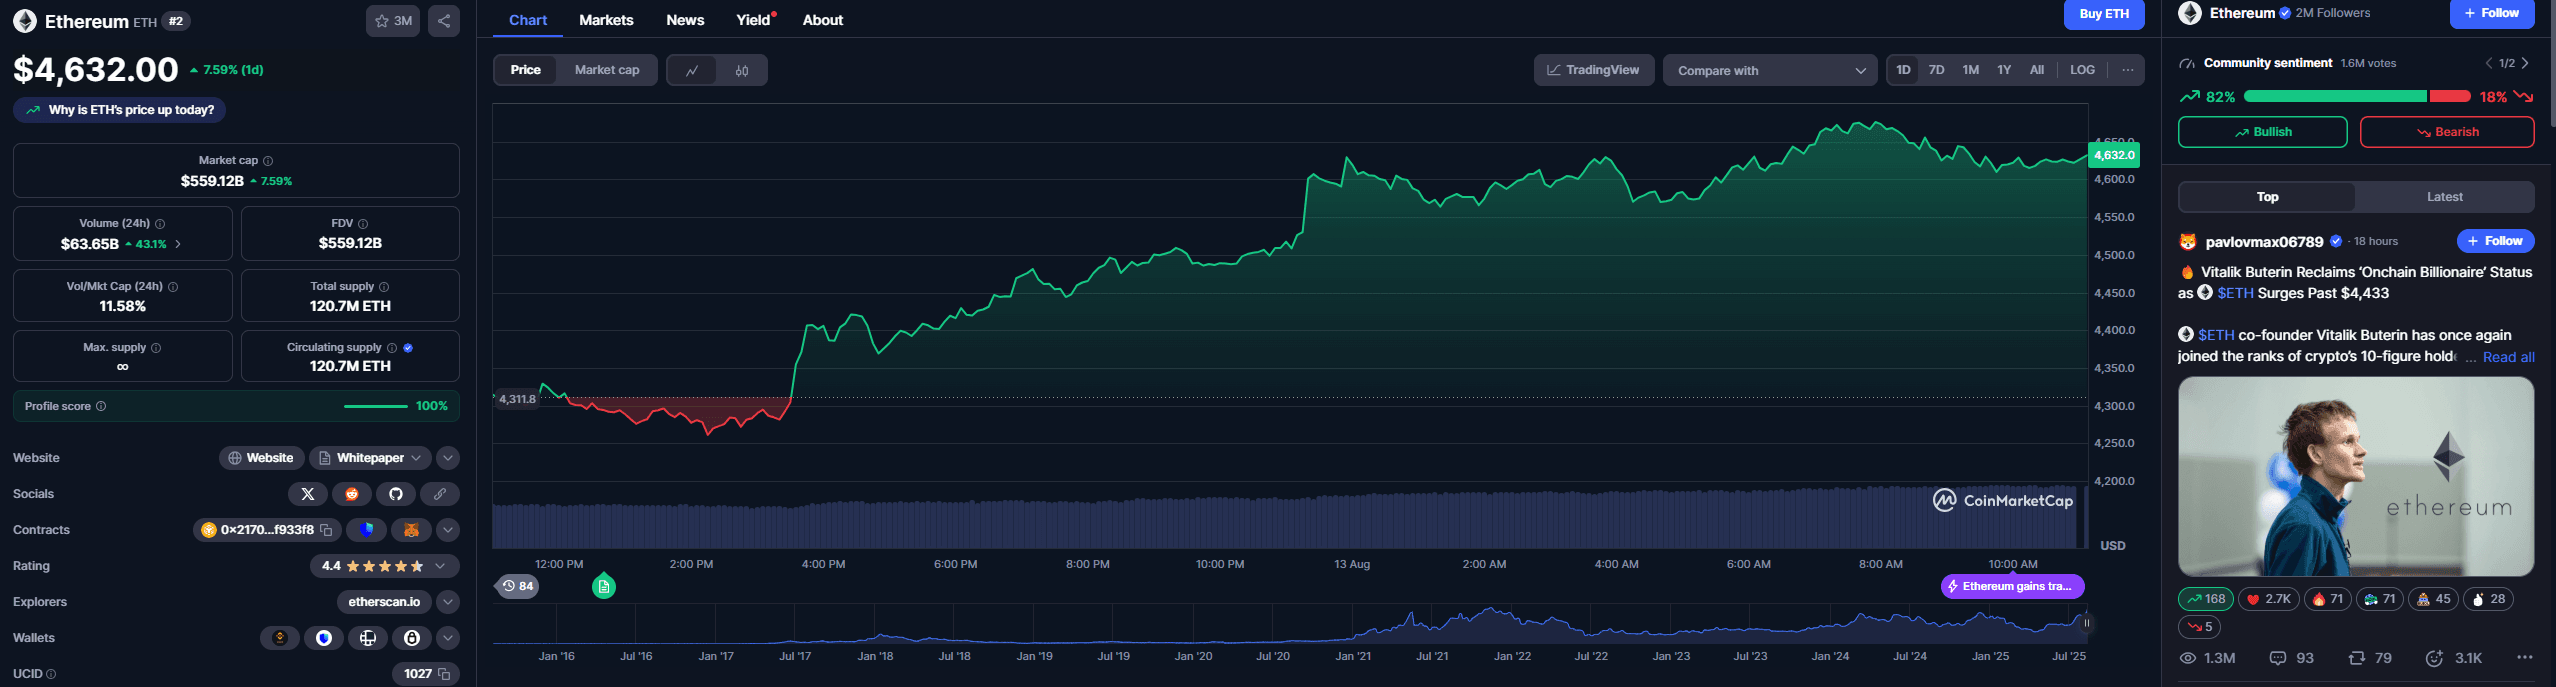Open comments on pavlovmax06789's post
The image size is (2556, 687).
(2292, 658)
